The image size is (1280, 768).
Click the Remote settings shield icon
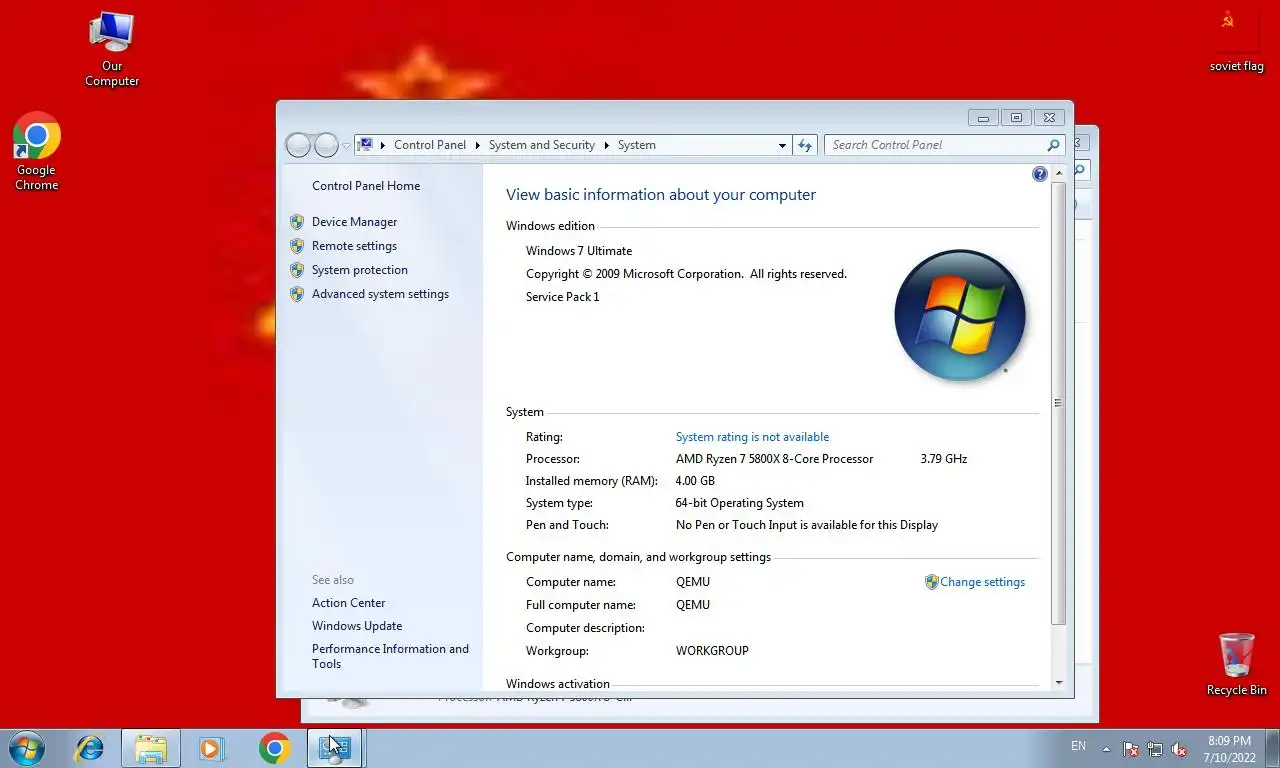(x=297, y=246)
